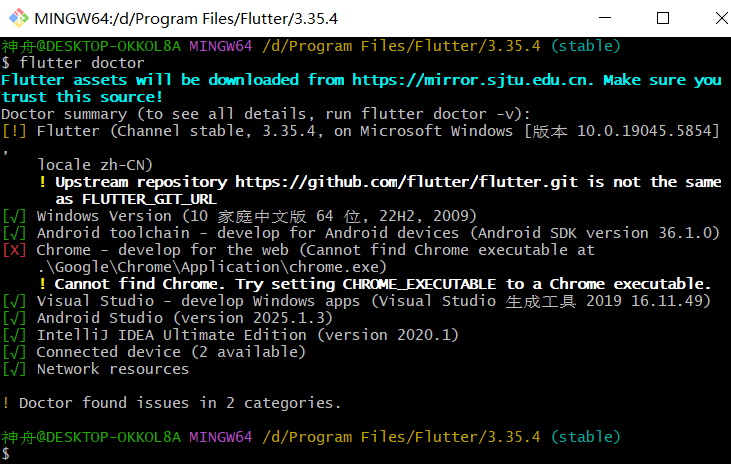The image size is (731, 464).
Task: Click the yellow '!' before Cannot find Chrome
Action: 42,284
